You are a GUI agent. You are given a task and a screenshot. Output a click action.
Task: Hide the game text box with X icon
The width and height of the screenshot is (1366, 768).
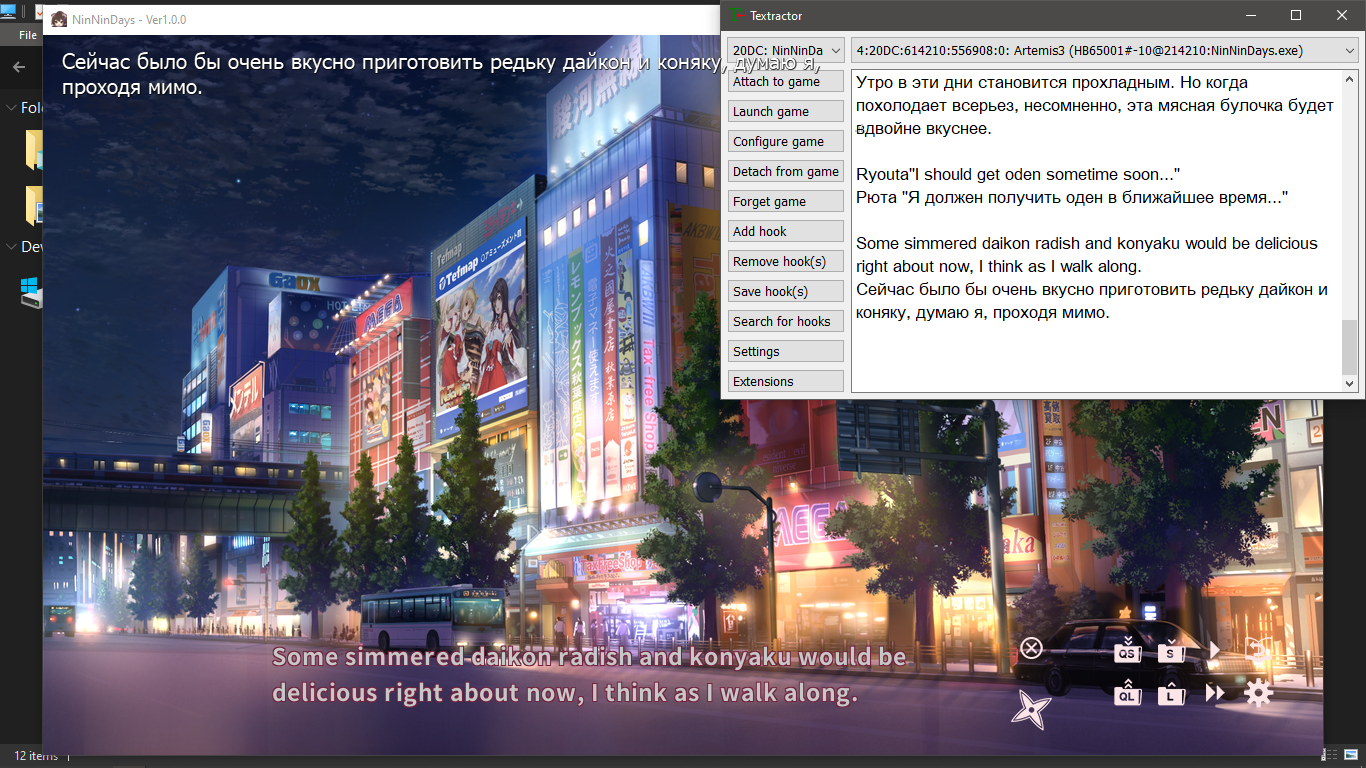(x=1031, y=648)
